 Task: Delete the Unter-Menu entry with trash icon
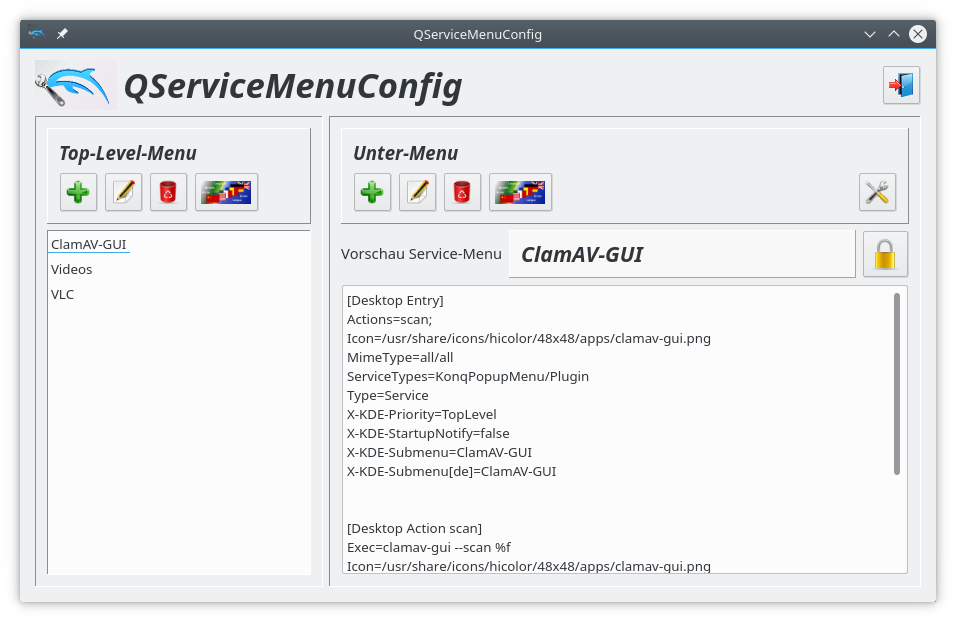462,192
